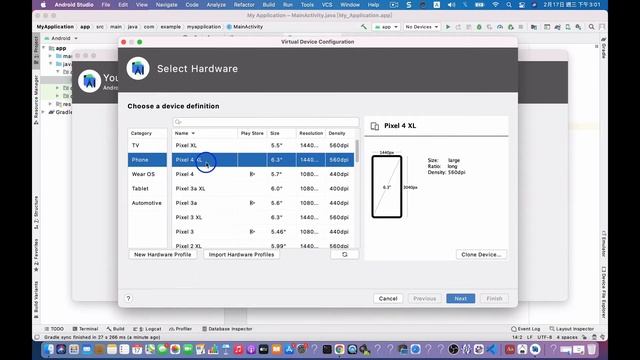This screenshot has width=640, height=360.
Task: Click the MainActivity breadcrumb
Action: click(245, 27)
